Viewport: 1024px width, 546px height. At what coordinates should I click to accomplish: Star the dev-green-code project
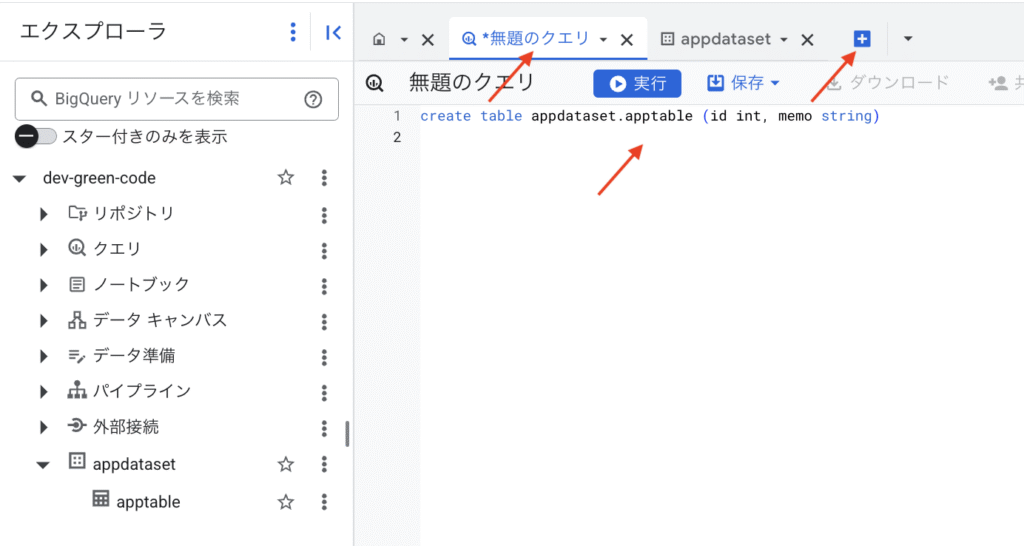[286, 178]
